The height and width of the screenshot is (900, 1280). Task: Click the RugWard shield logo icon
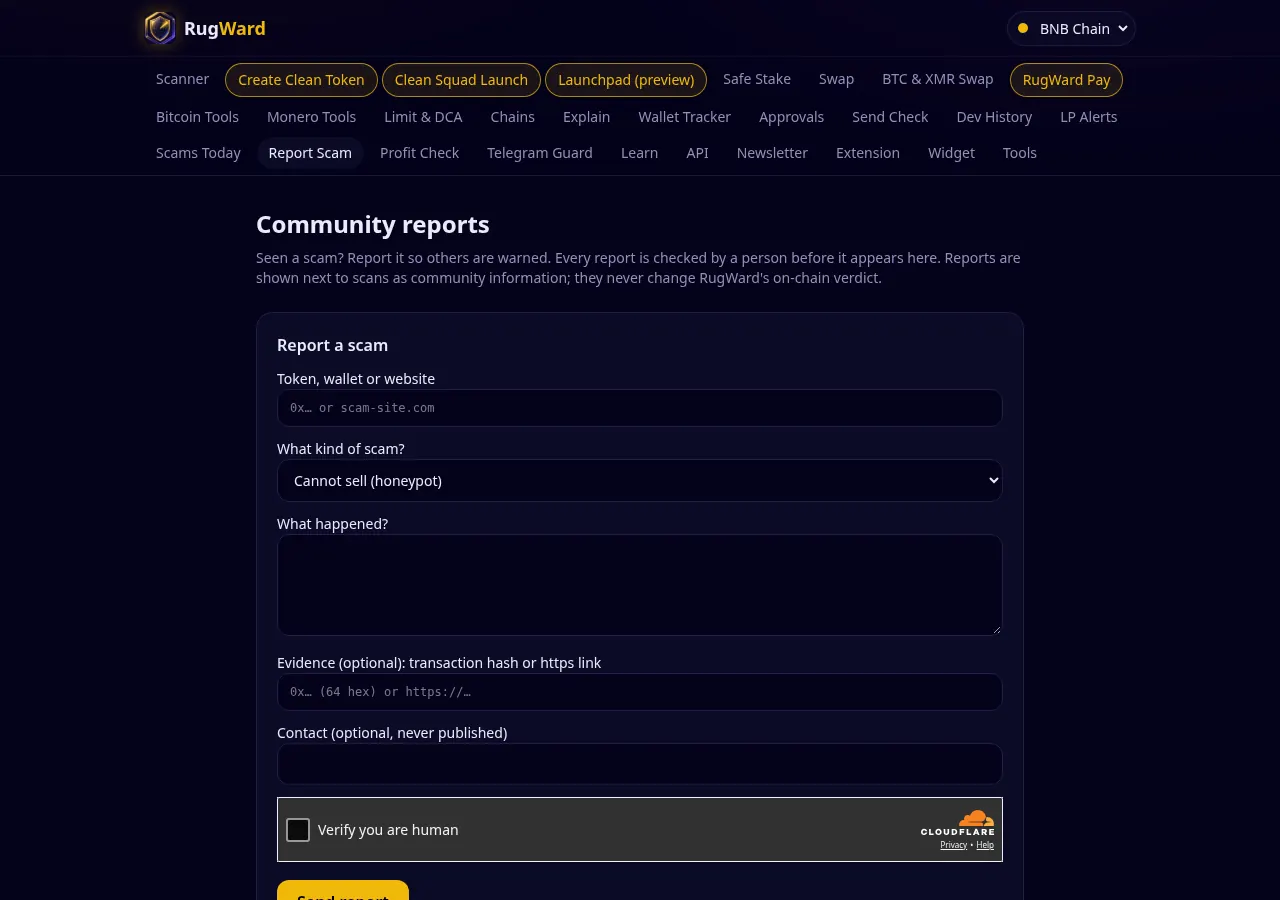click(160, 28)
